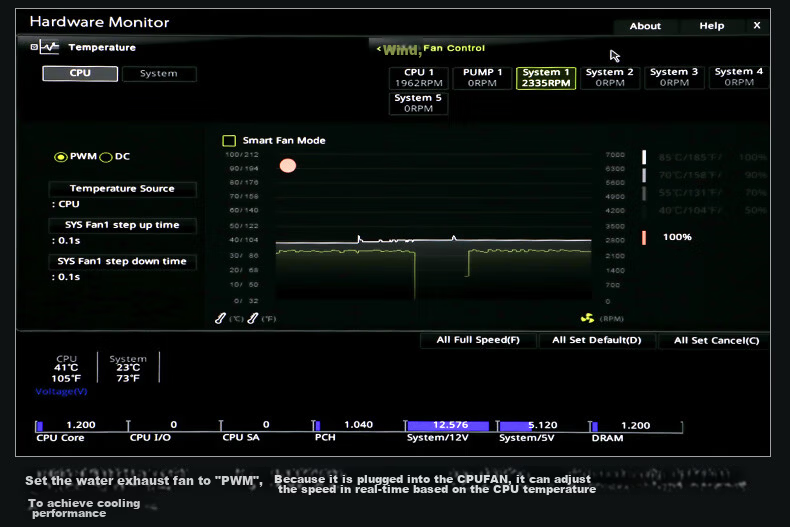Click the temperature waveform icon
Screen dimensions: 790x527
click(x=49, y=47)
